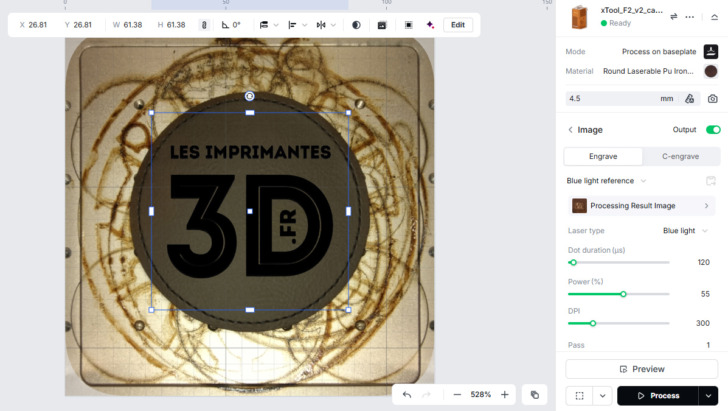Open Processing Result Image settings
Image resolution: width=728 pixels, height=411 pixels.
coord(641,206)
